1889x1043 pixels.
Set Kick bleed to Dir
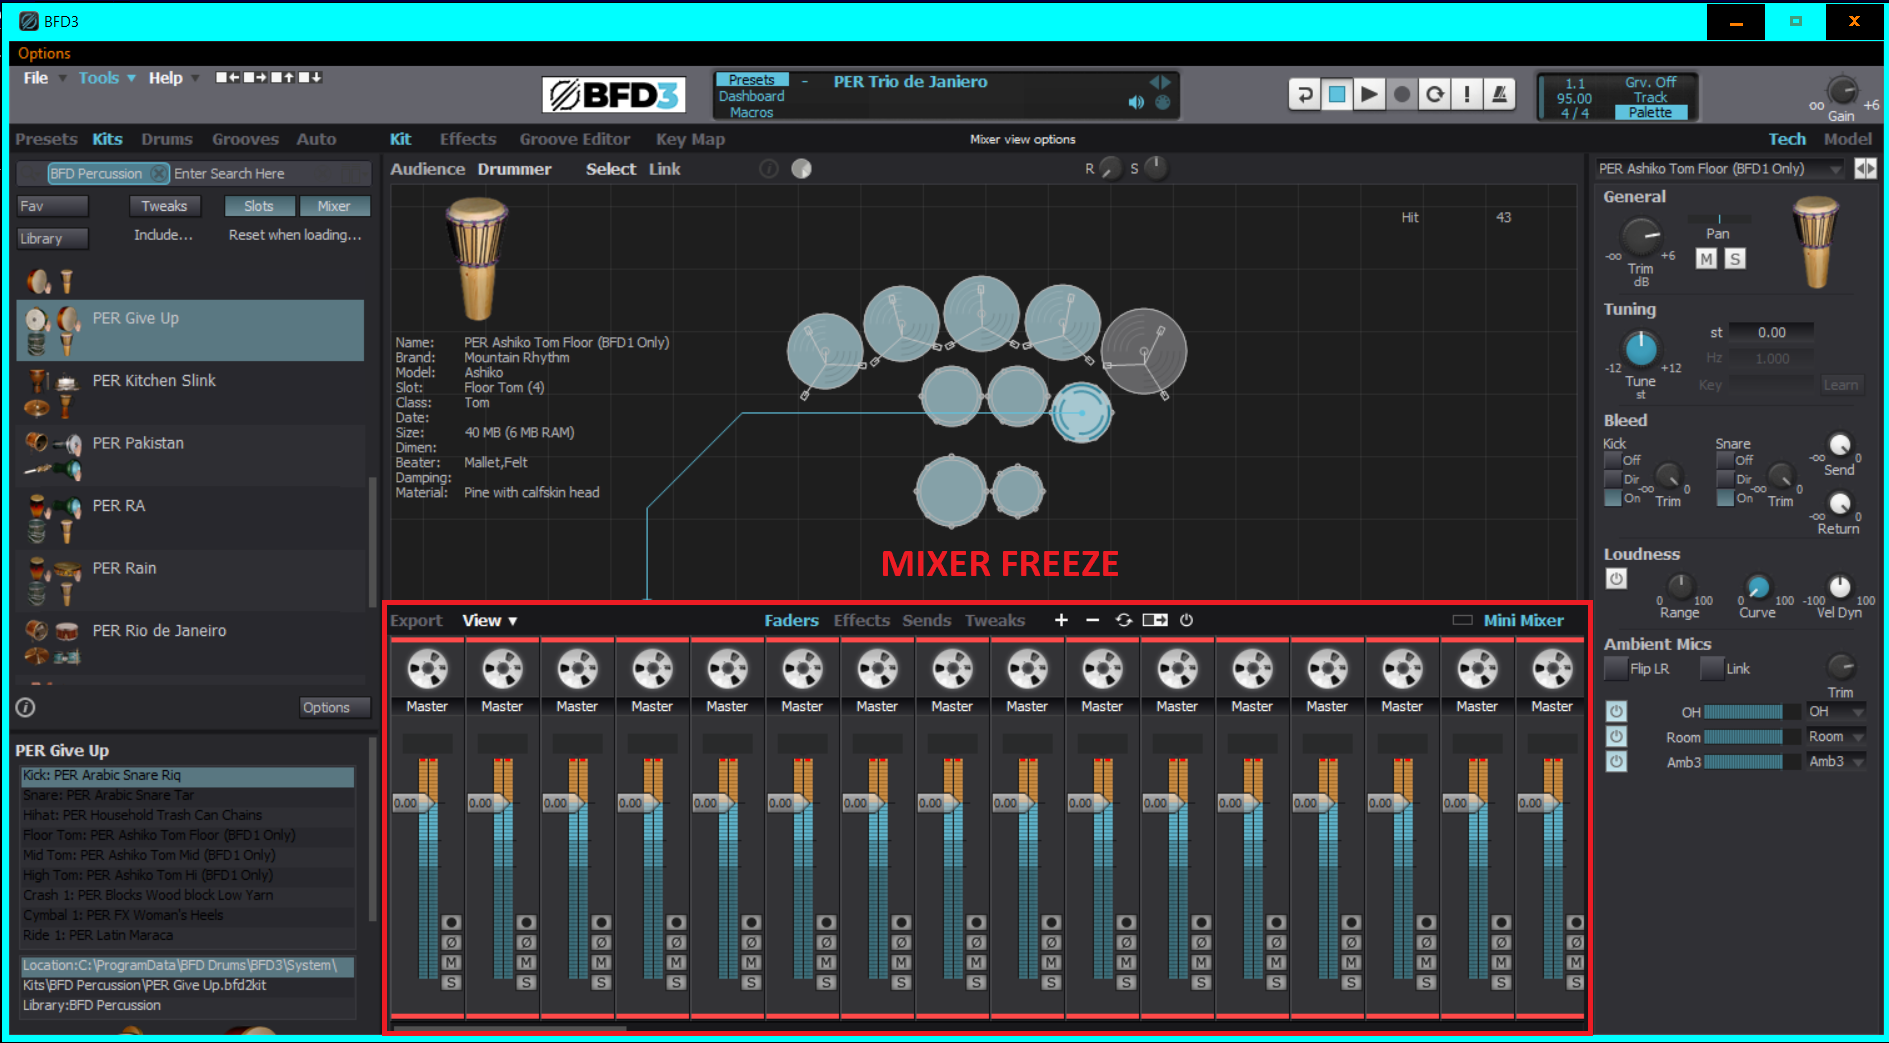coord(1613,479)
